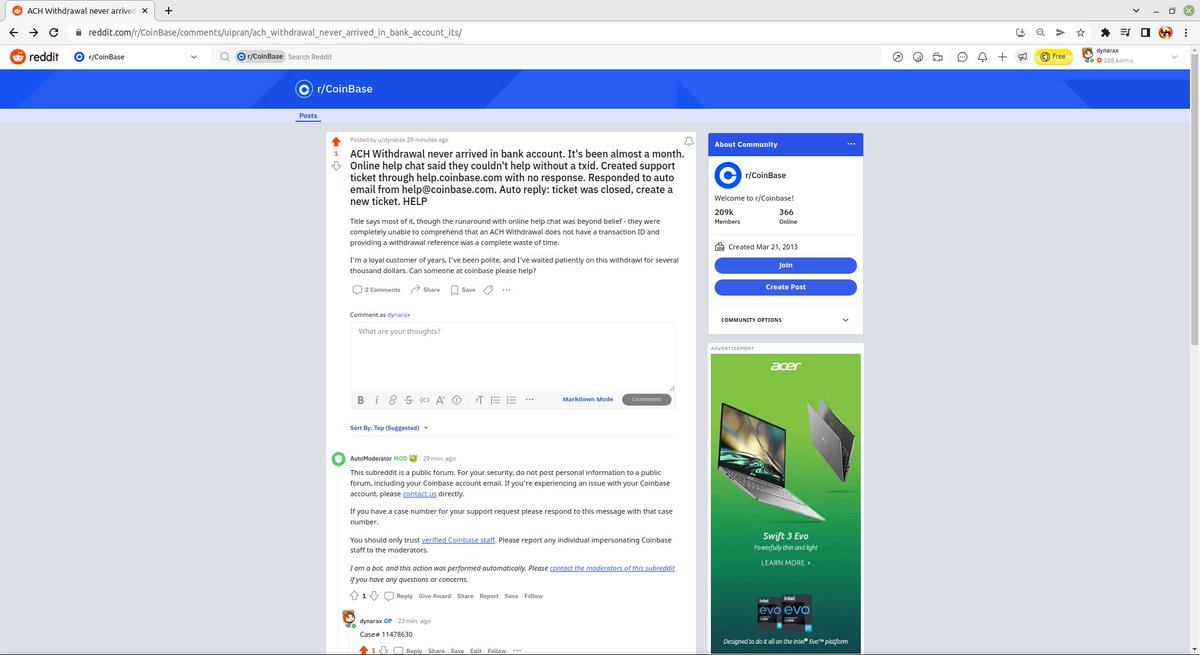Insert a link in comment editor
Image resolution: width=1200 pixels, height=655 pixels.
click(393, 400)
